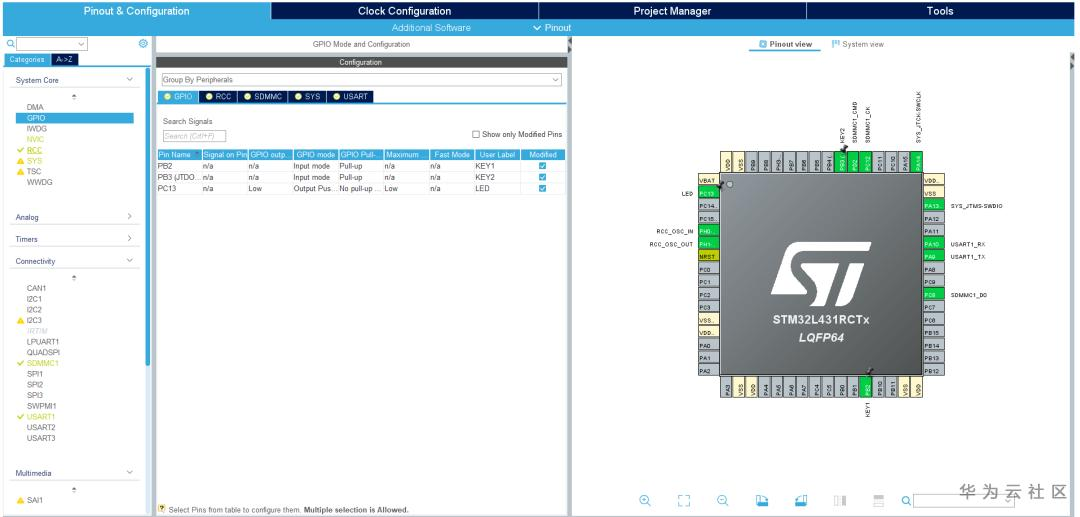Open USART1 in Connectivity list
Screen dimensions: 1080x517
coord(41,416)
